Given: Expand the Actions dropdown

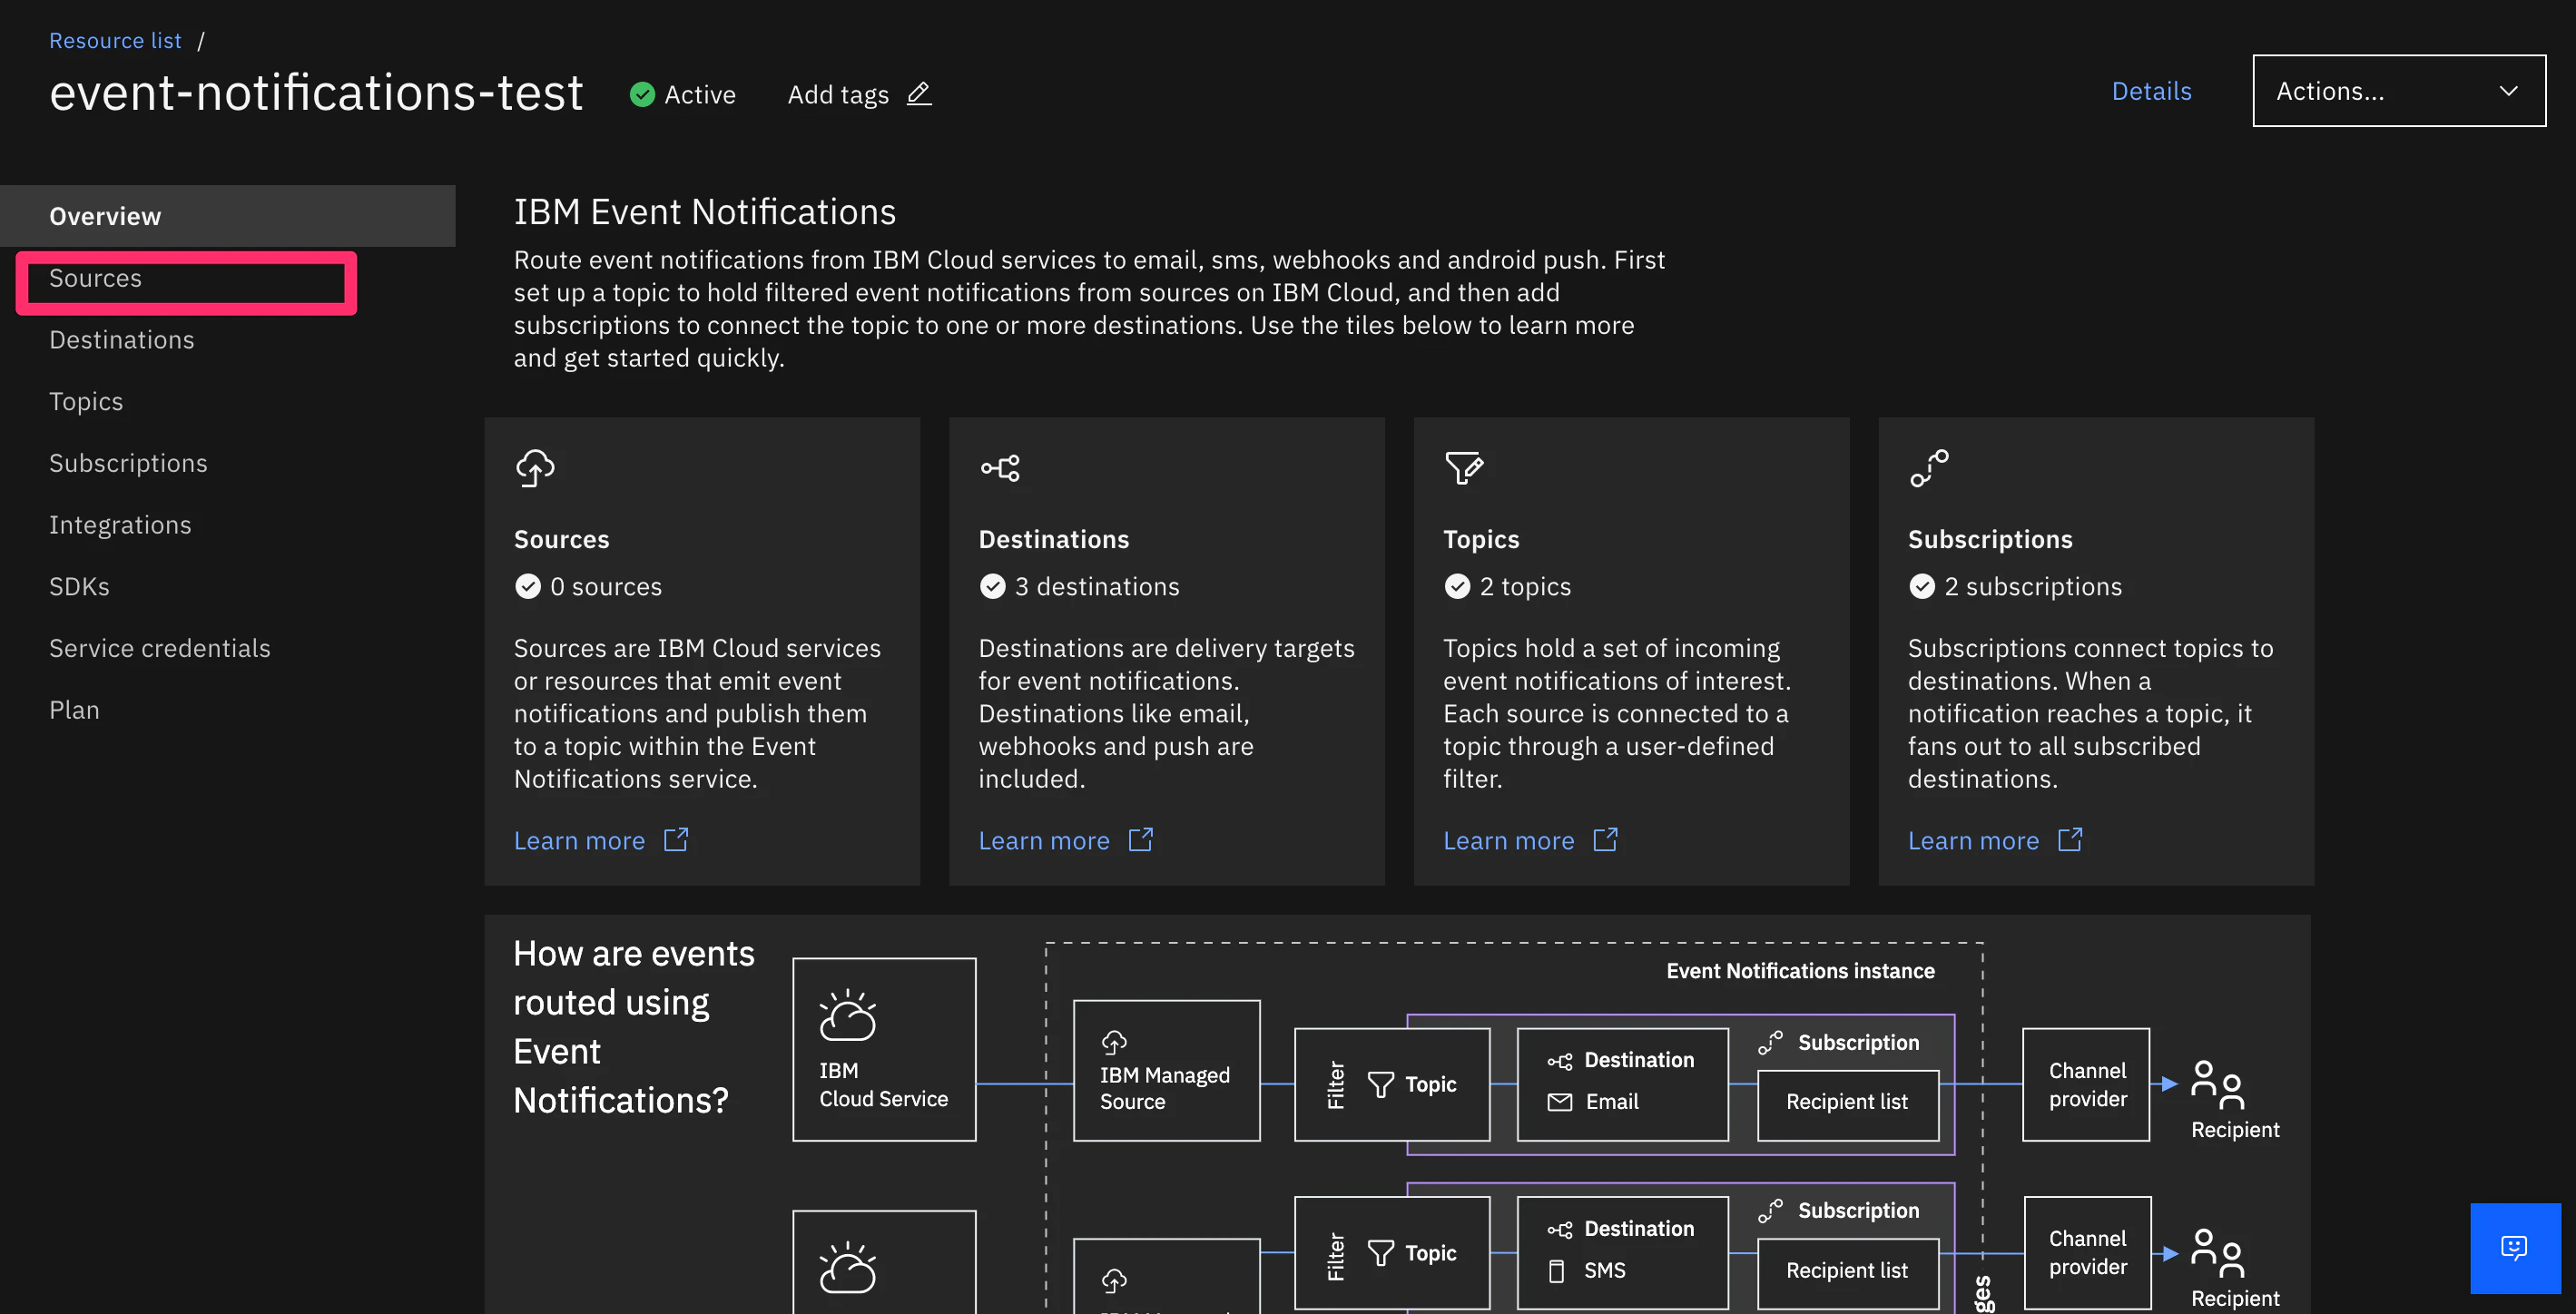Looking at the screenshot, I should (2399, 91).
